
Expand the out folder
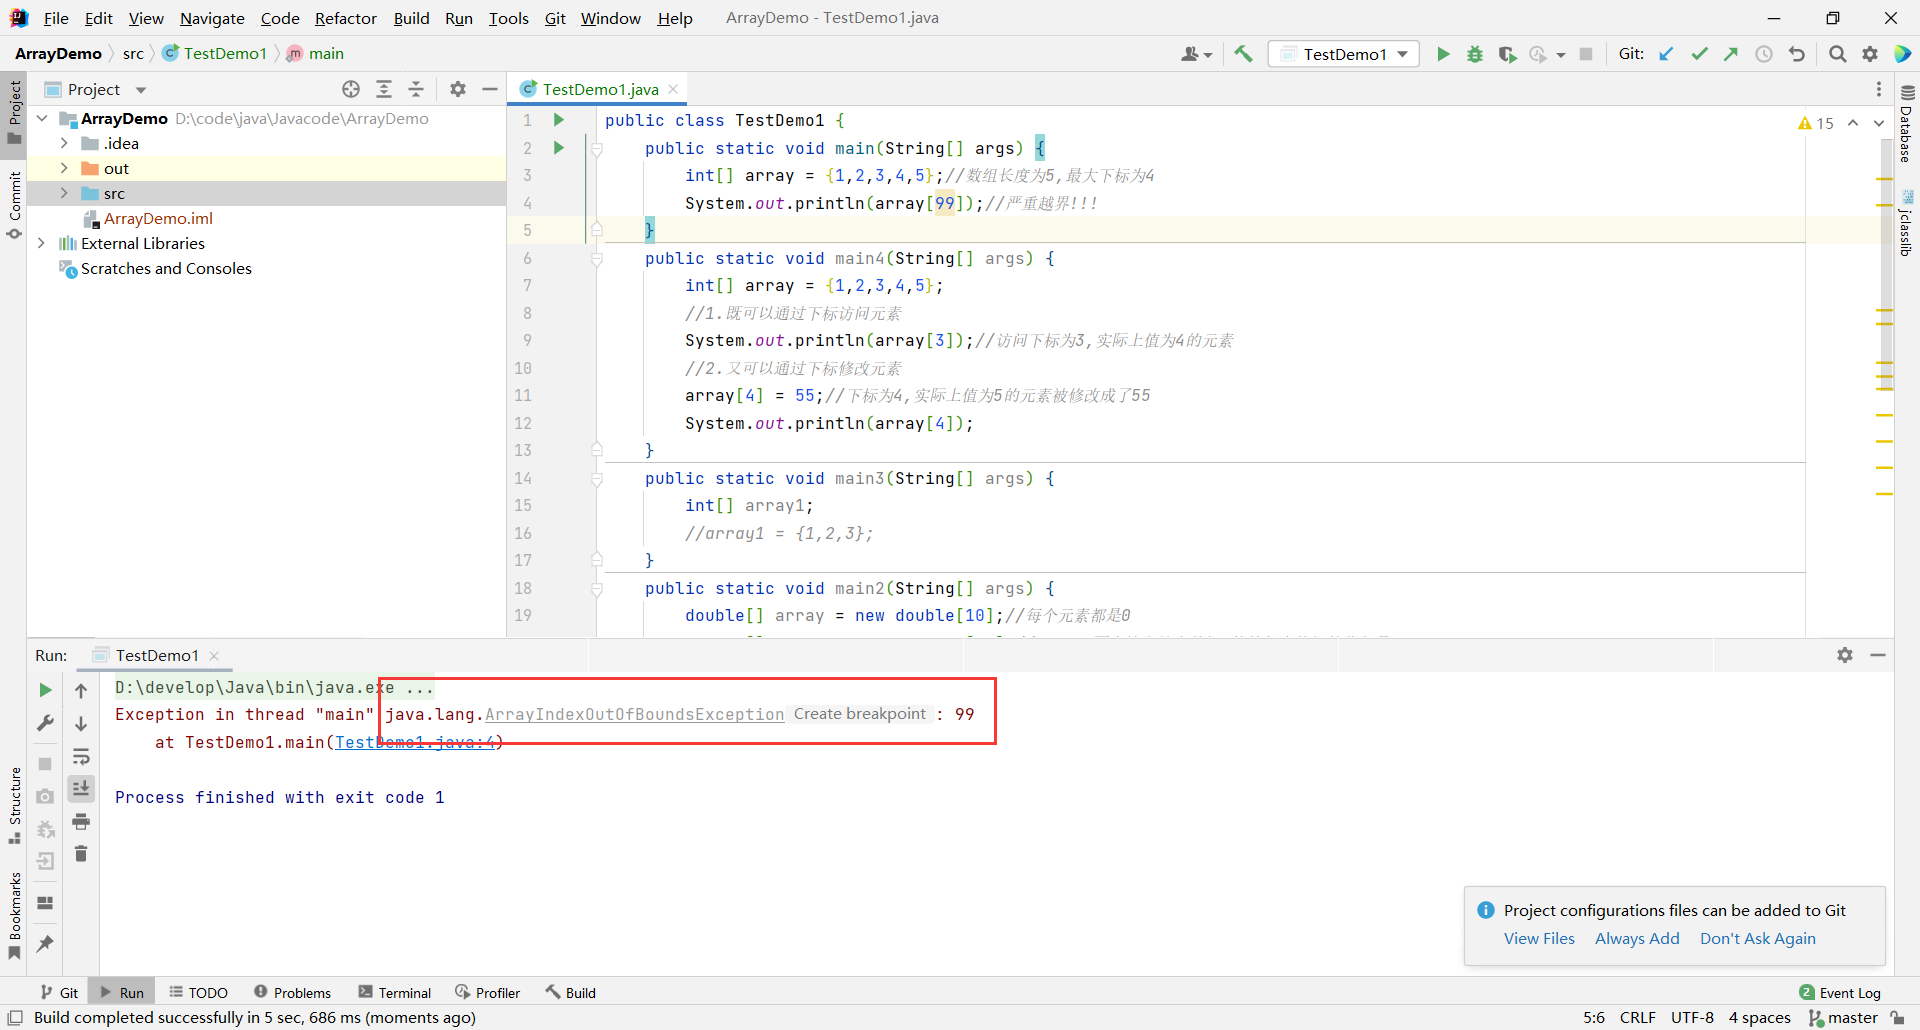[64, 168]
